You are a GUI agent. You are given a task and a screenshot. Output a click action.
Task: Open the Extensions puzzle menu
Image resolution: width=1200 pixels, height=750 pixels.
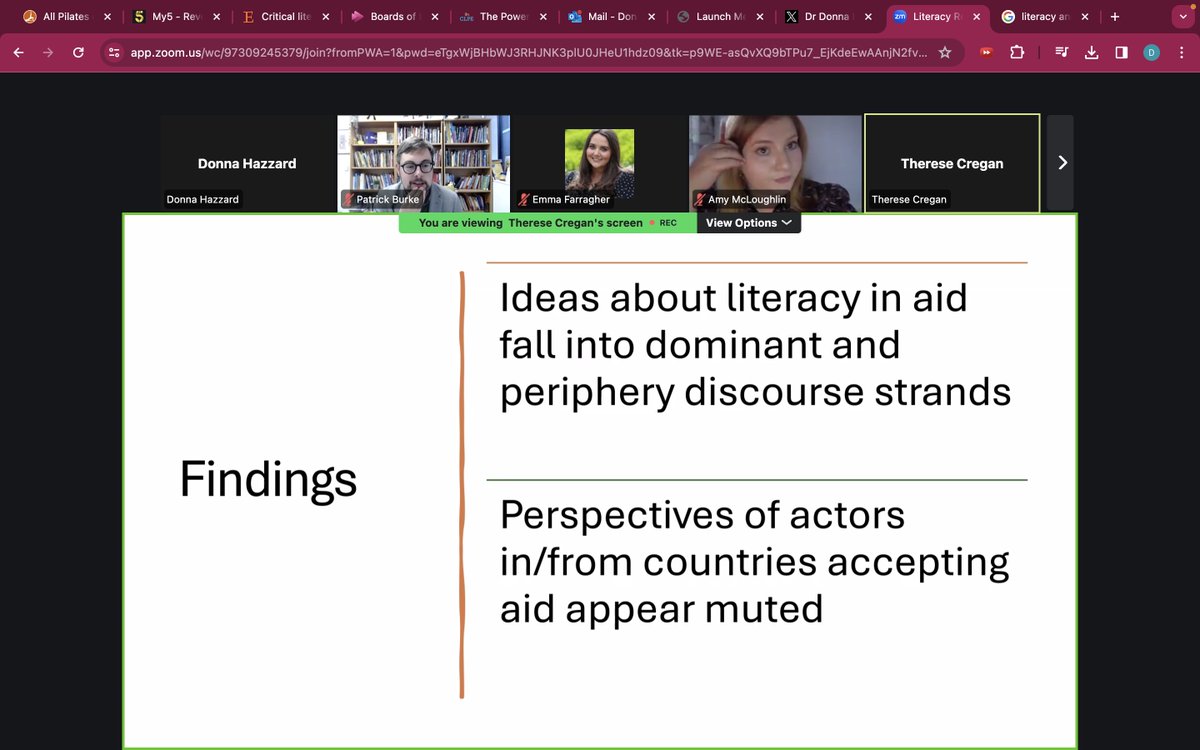(1019, 52)
